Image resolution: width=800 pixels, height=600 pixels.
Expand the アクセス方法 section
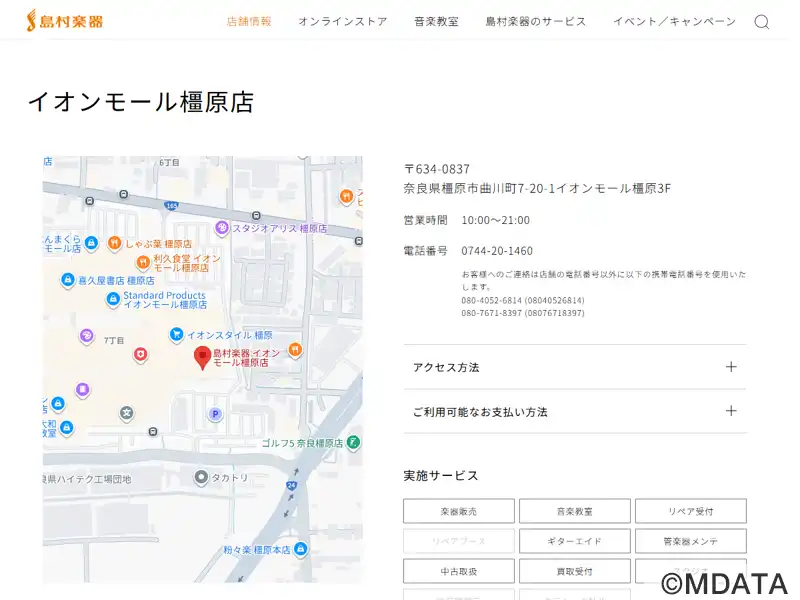575,367
